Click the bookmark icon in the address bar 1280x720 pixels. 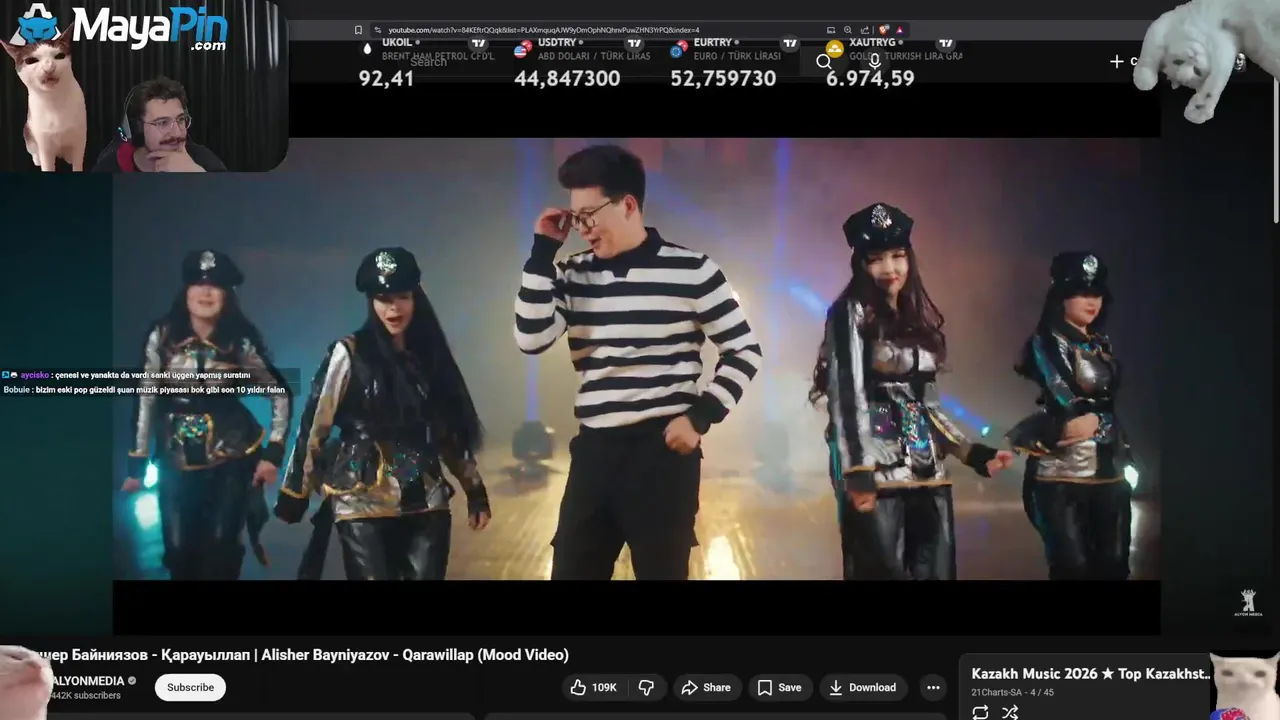tap(358, 30)
